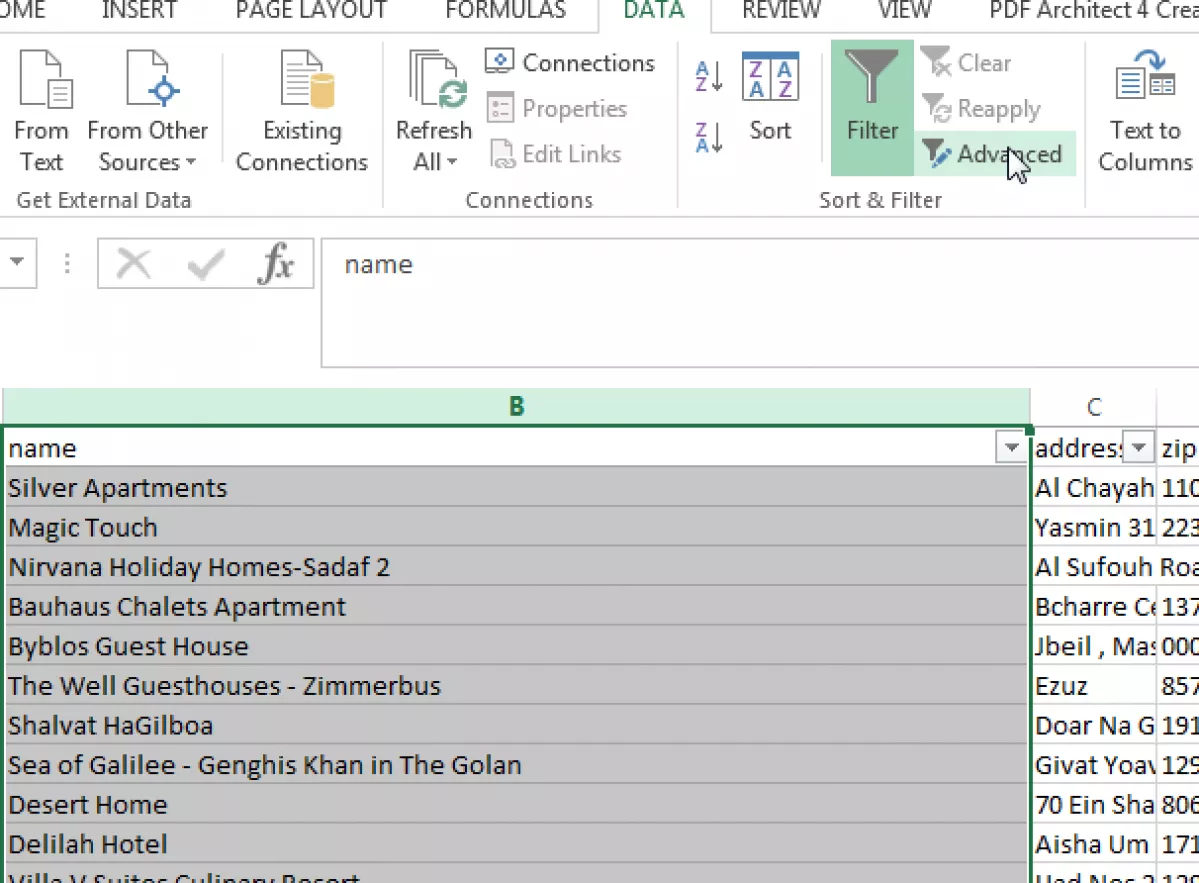The height and width of the screenshot is (883, 1199).
Task: Open Existing Connections
Action: [x=301, y=110]
